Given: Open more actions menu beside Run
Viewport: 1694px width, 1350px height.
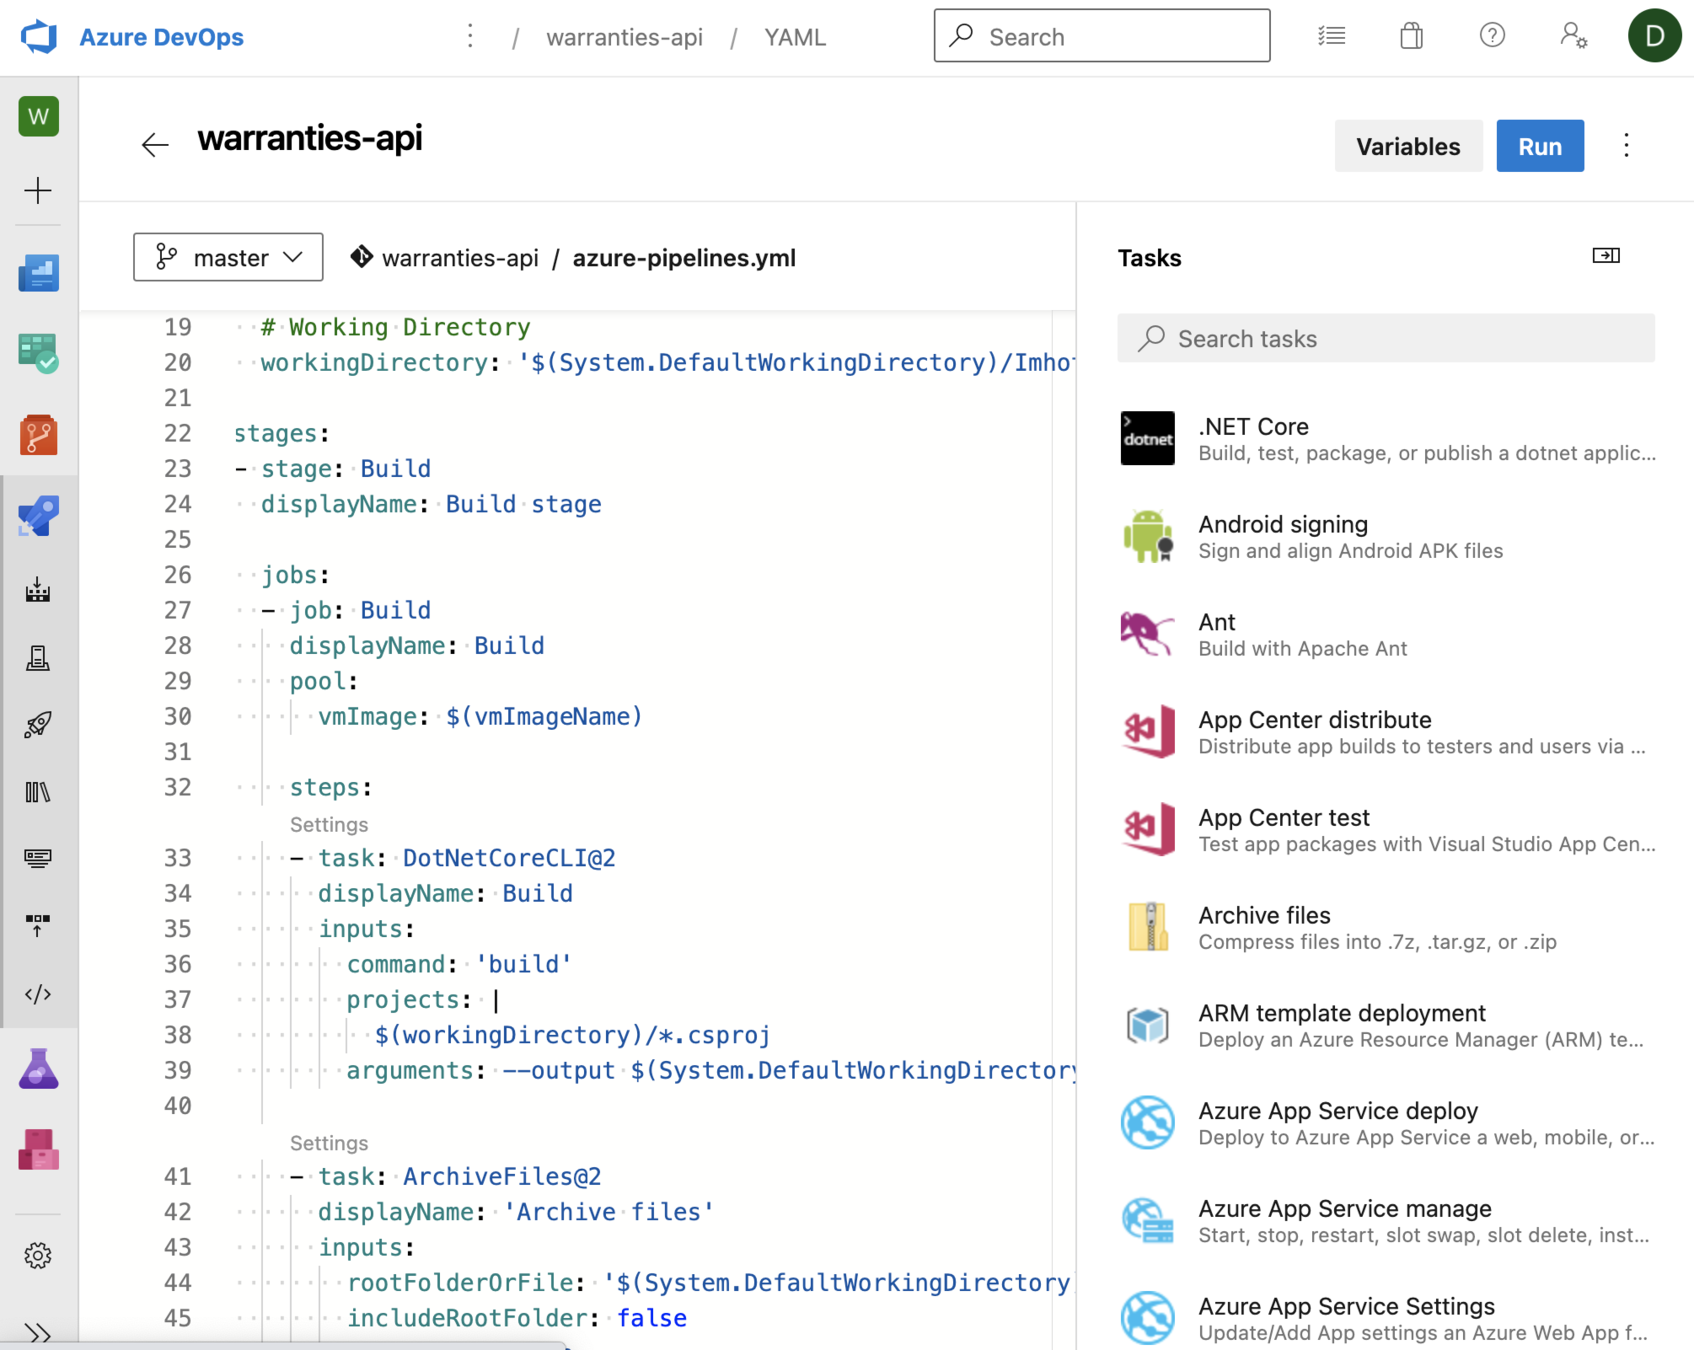Looking at the screenshot, I should click(1626, 146).
